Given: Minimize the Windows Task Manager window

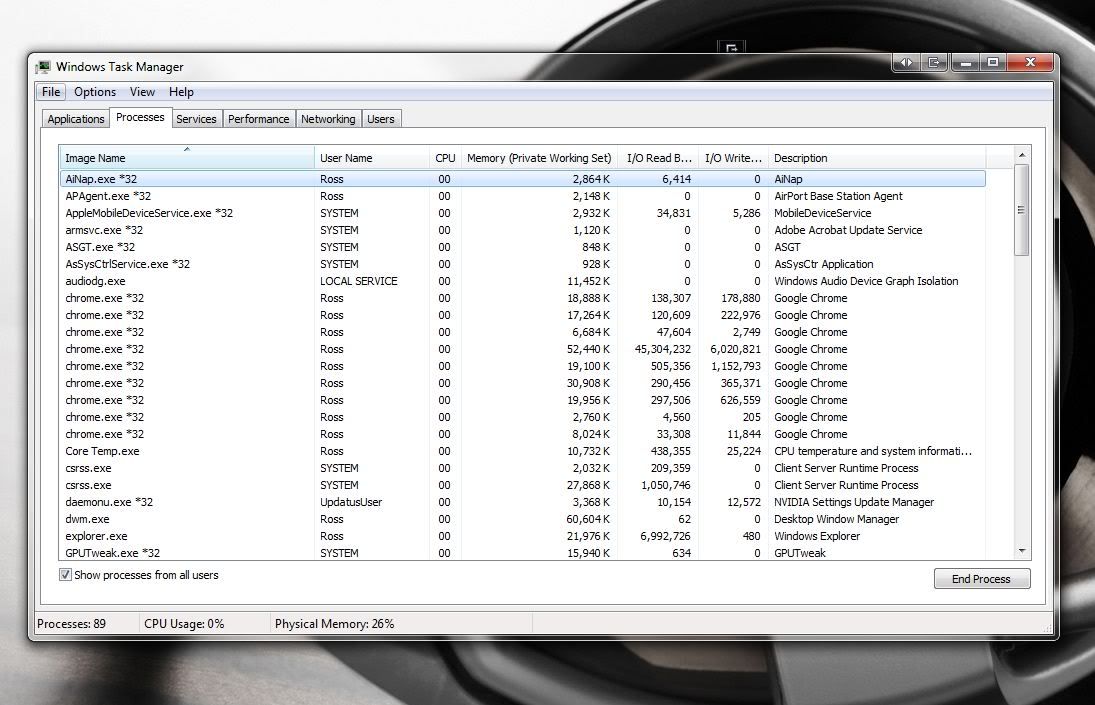Looking at the screenshot, I should click(966, 63).
